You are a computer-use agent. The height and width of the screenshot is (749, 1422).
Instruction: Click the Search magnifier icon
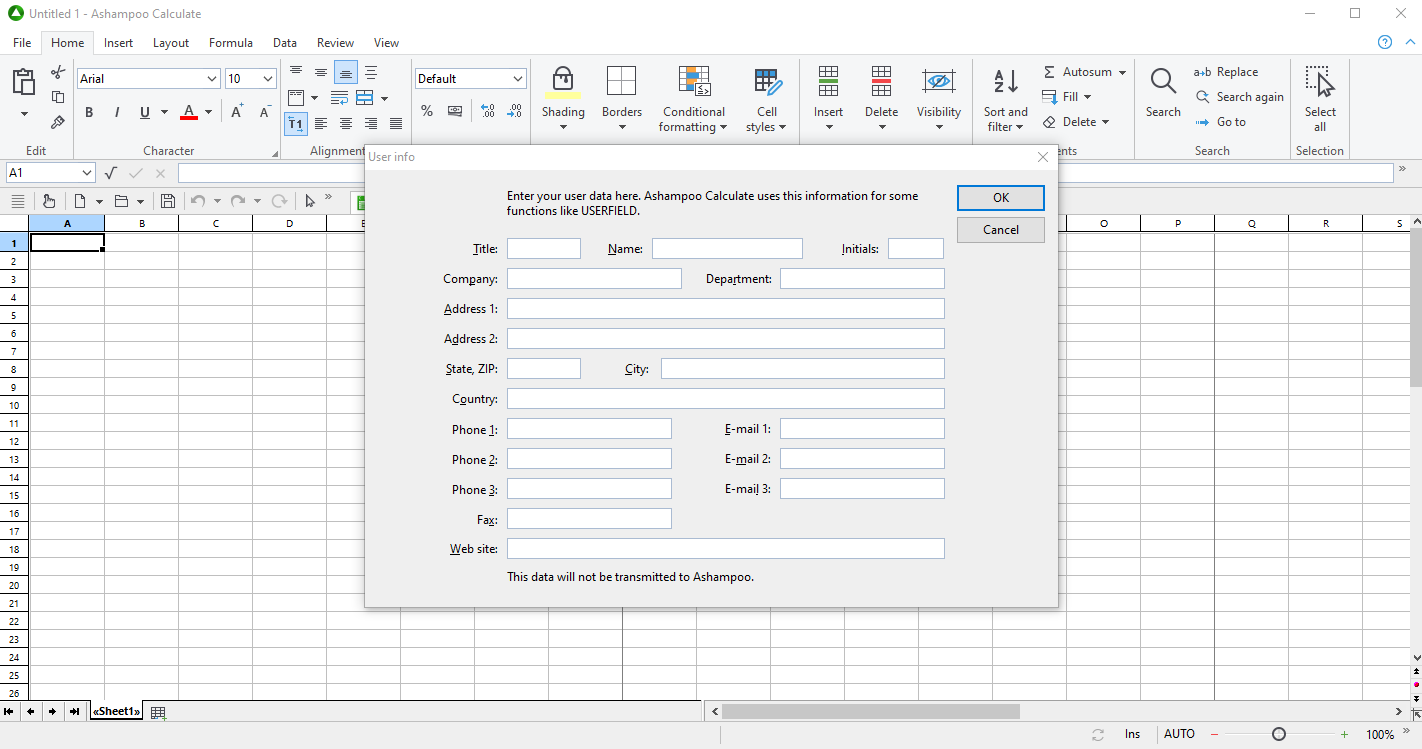[1162, 81]
